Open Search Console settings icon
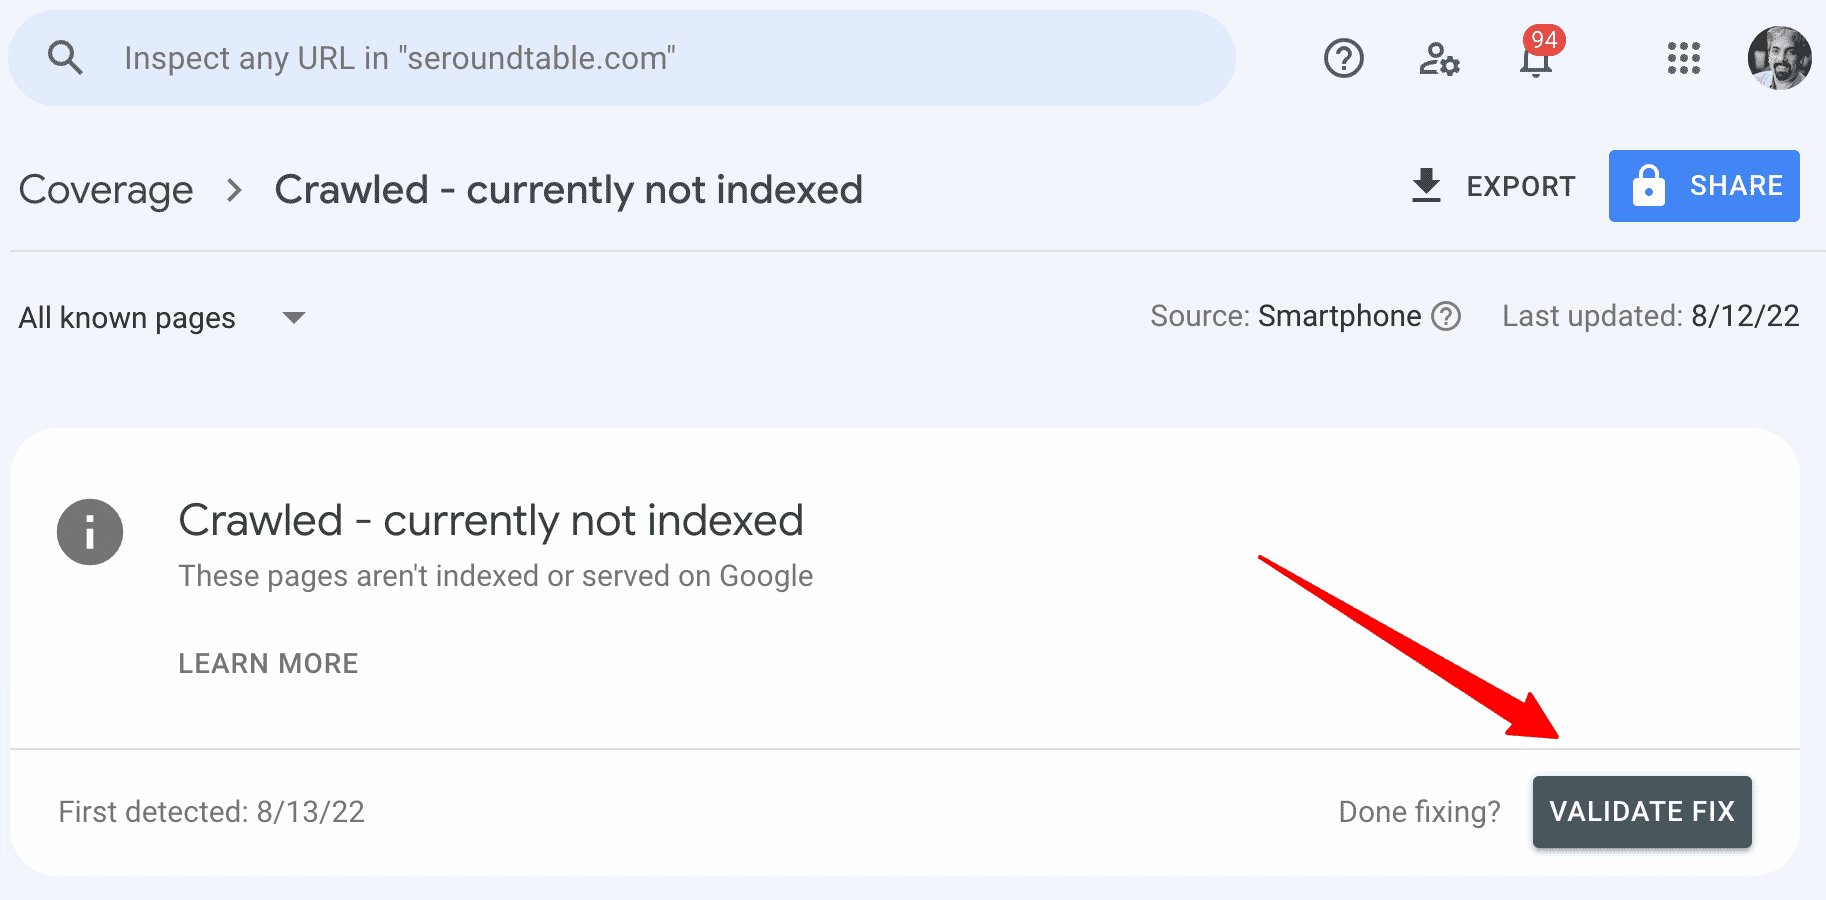1826x900 pixels. pyautogui.click(x=1440, y=58)
